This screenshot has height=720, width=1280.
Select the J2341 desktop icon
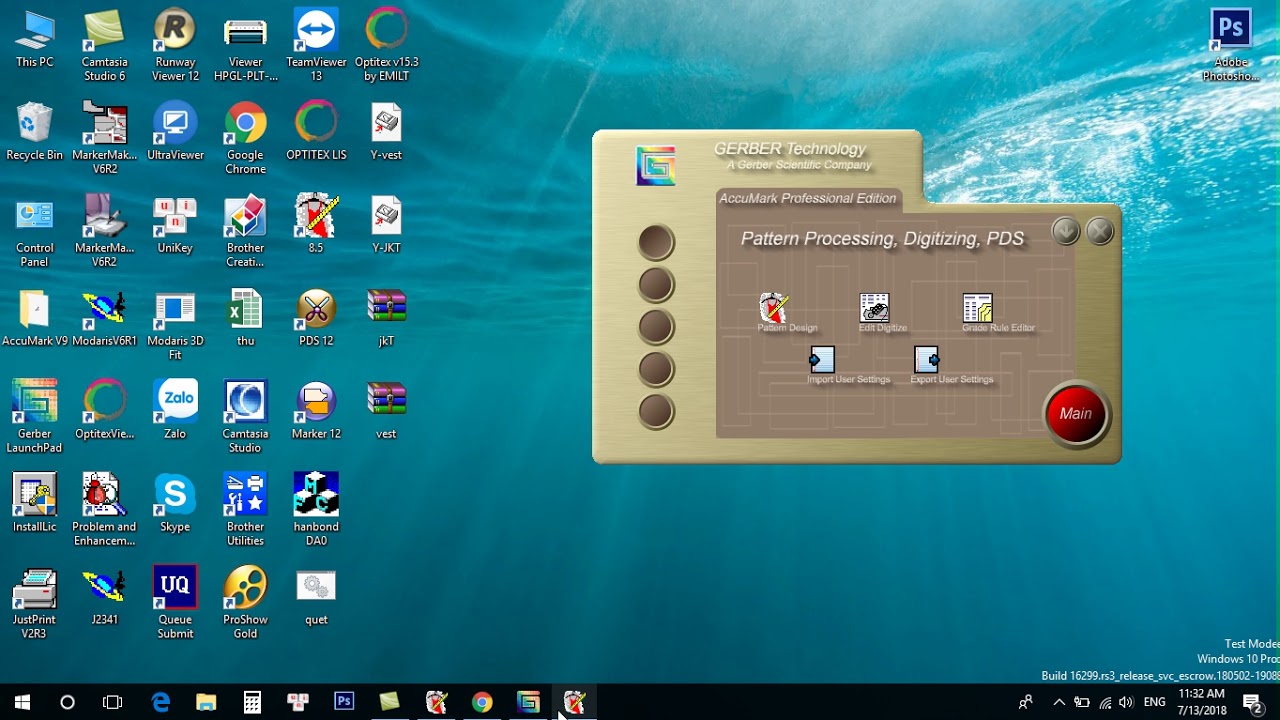(105, 596)
